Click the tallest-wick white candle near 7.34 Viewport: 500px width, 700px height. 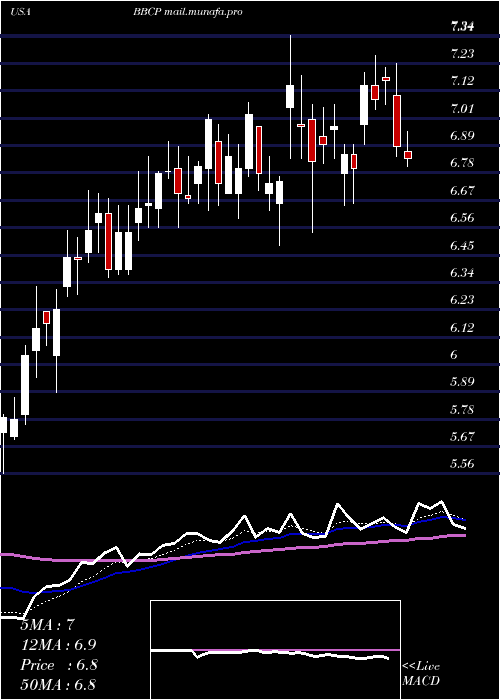290,96
